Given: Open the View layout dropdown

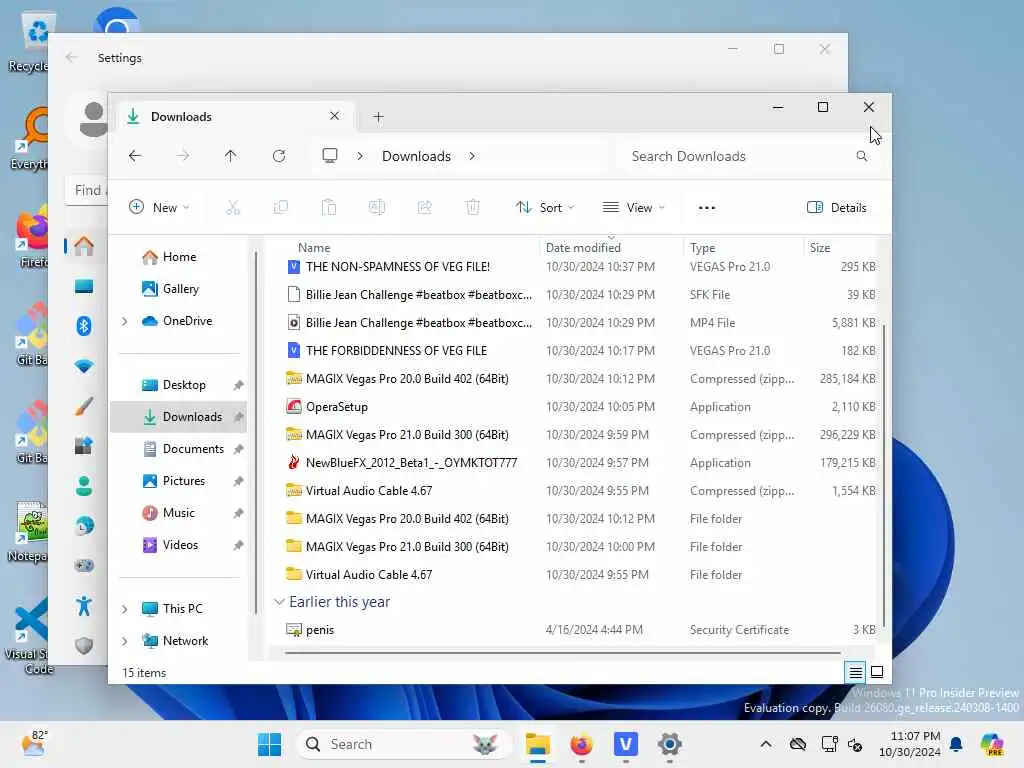Looking at the screenshot, I should [x=633, y=208].
